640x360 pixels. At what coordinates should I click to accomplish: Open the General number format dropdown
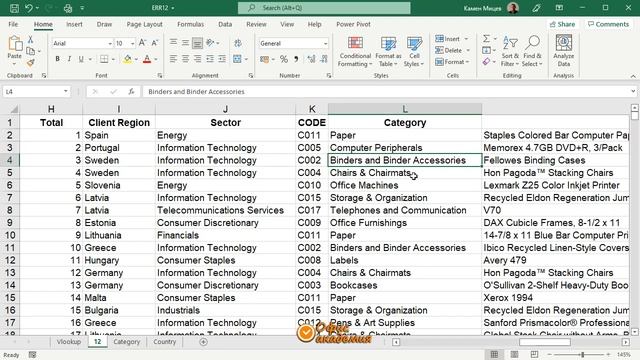coord(325,43)
